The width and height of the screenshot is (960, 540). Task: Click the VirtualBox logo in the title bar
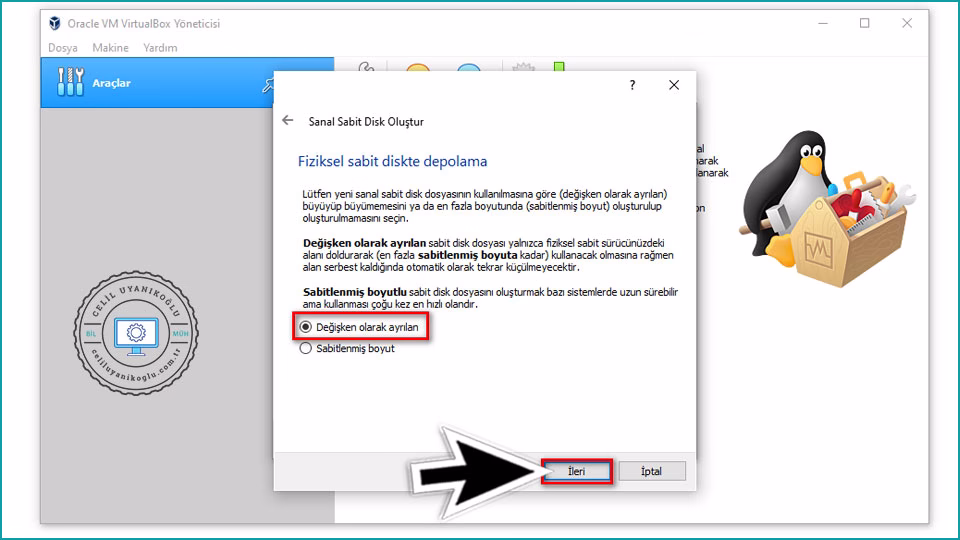coord(55,23)
